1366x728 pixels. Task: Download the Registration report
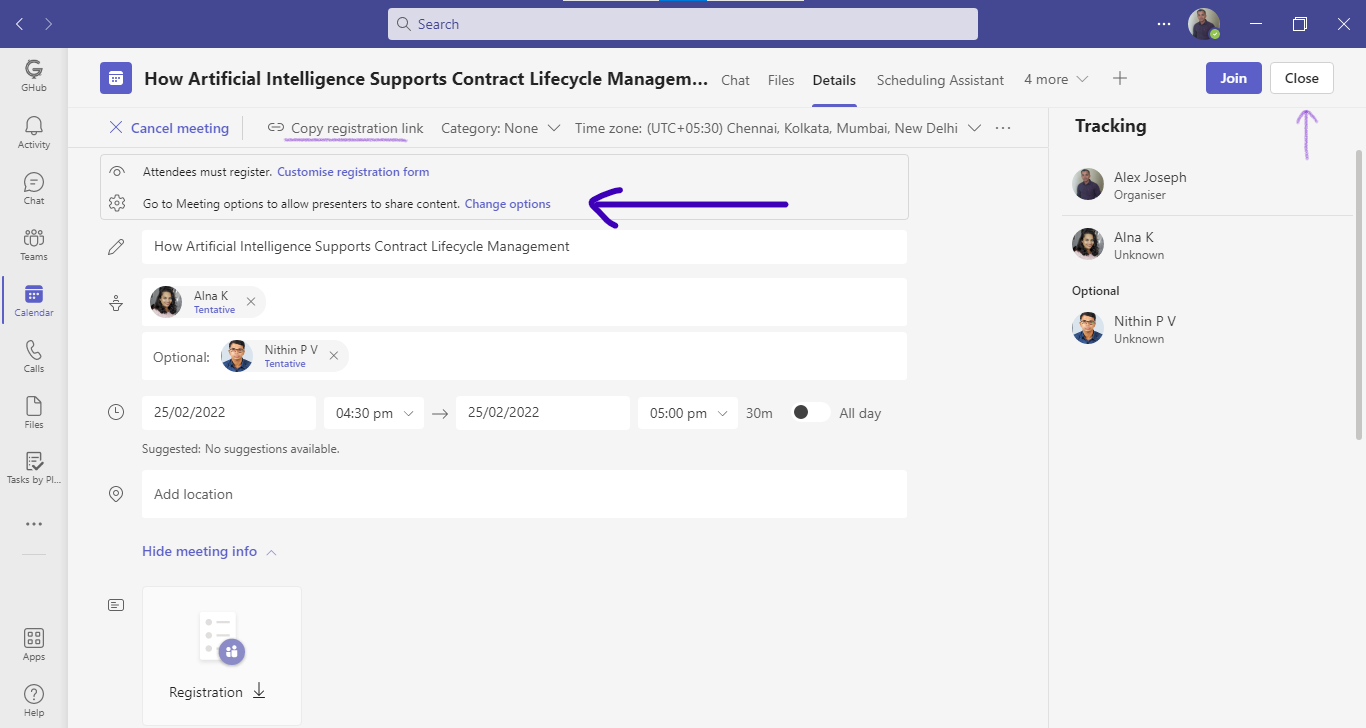point(259,691)
